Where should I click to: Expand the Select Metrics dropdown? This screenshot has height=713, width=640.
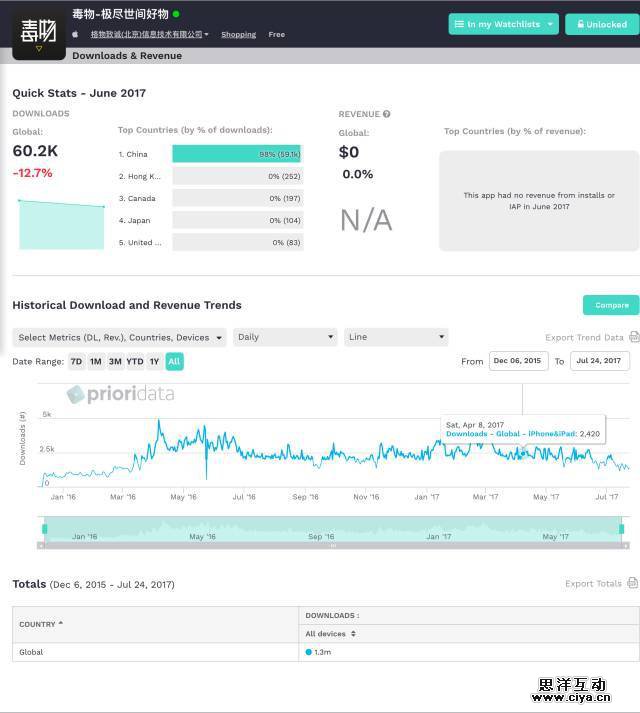[x=119, y=337]
